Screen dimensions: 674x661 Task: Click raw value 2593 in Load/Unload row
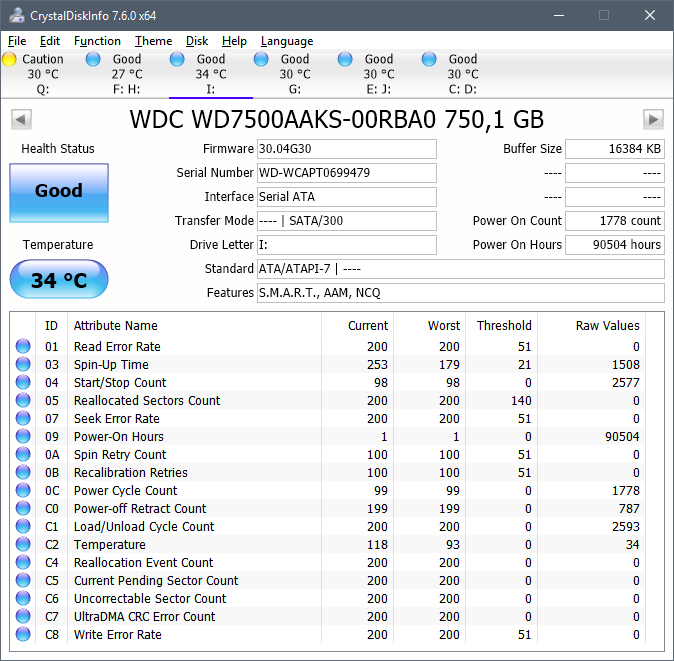626,526
